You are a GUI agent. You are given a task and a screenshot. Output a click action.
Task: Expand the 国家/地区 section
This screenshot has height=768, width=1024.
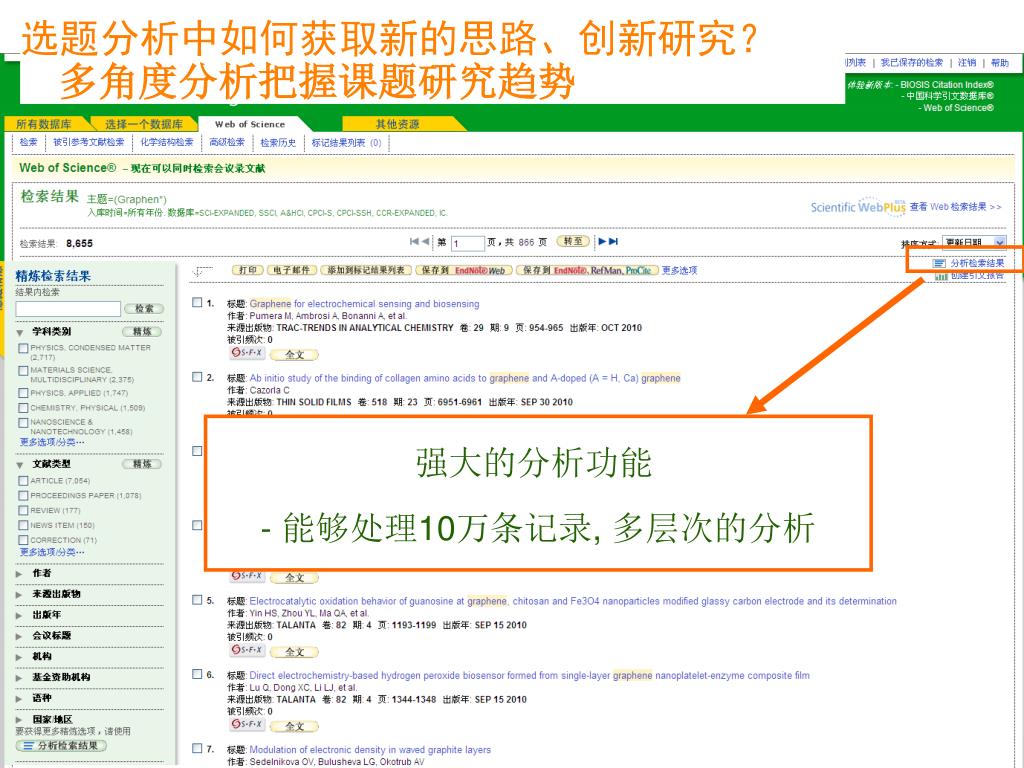point(20,720)
